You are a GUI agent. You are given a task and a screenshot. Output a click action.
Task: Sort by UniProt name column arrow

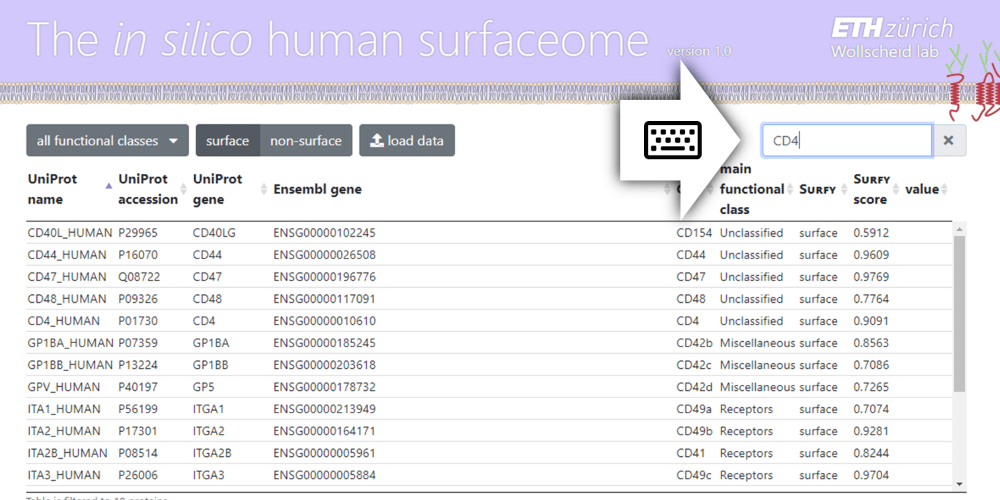108,186
